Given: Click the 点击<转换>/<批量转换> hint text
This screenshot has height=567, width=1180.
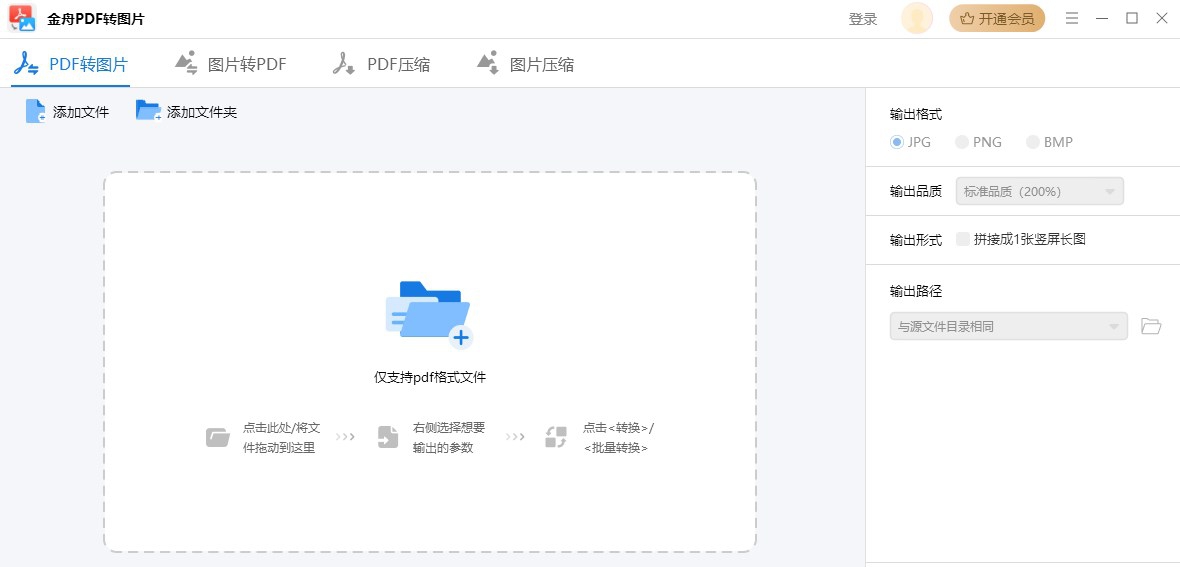Looking at the screenshot, I should 618,437.
